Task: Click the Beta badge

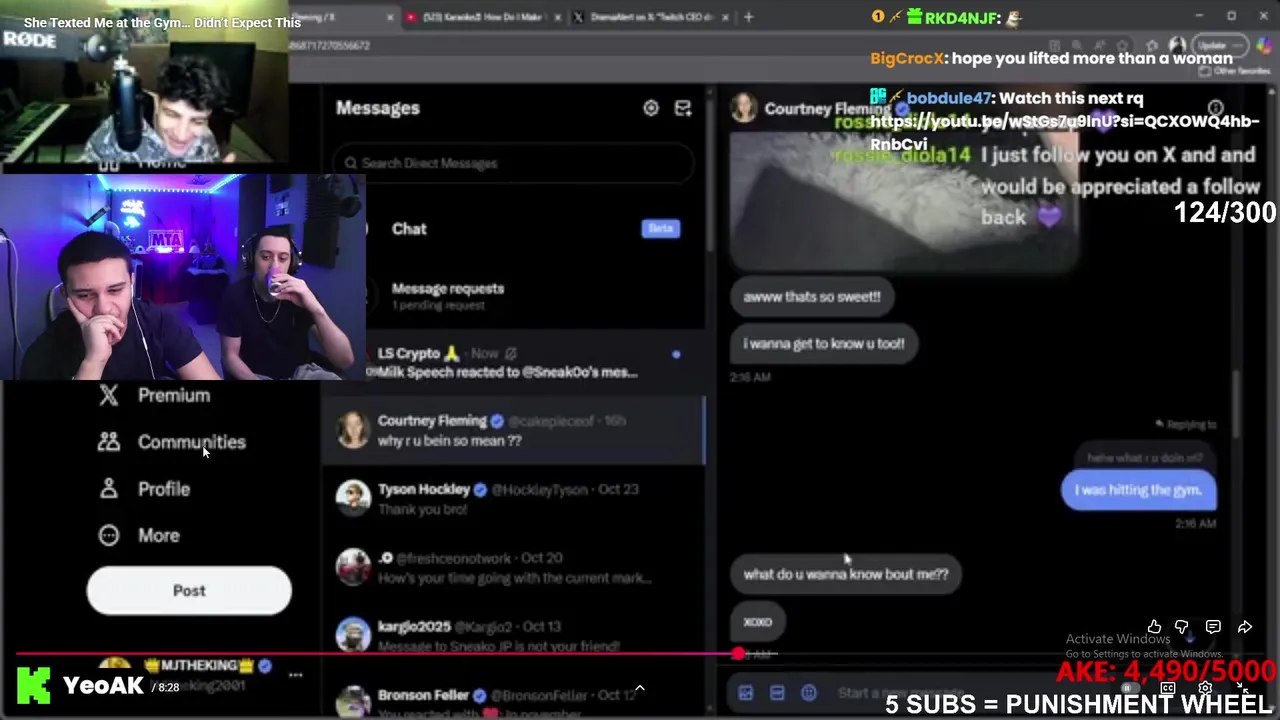Action: [x=661, y=229]
